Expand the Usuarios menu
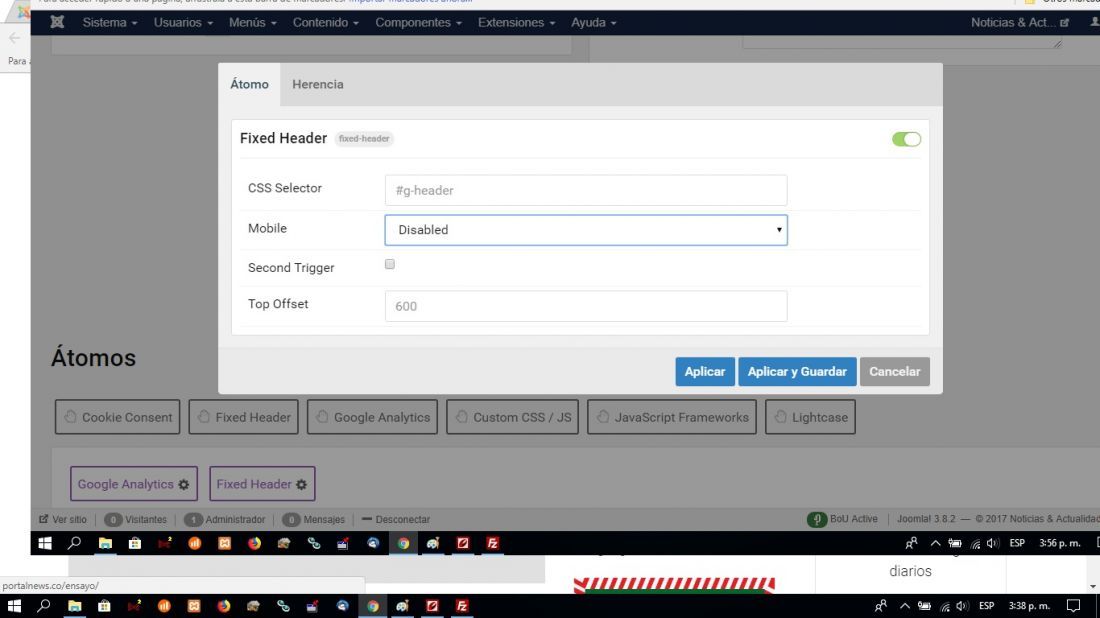 click(x=183, y=22)
